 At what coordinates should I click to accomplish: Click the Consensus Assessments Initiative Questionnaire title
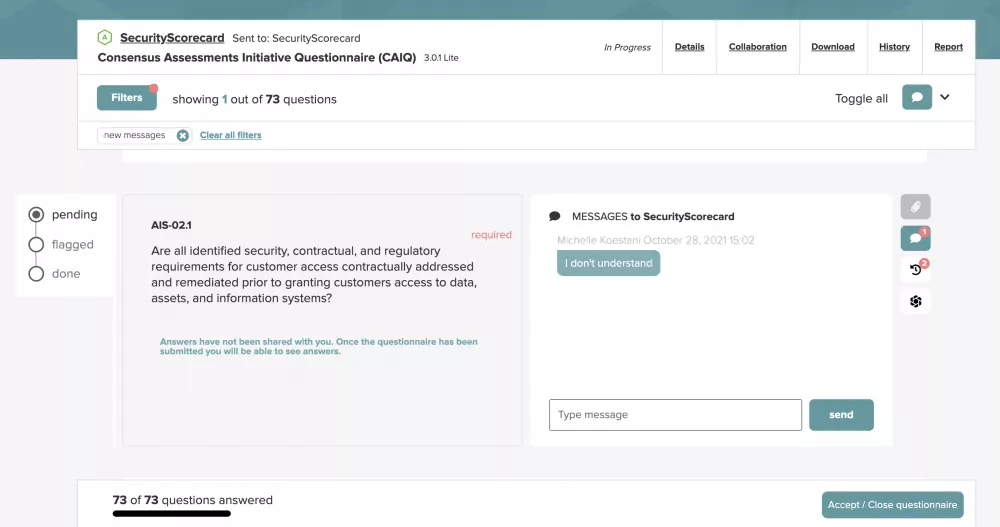pyautogui.click(x=256, y=57)
